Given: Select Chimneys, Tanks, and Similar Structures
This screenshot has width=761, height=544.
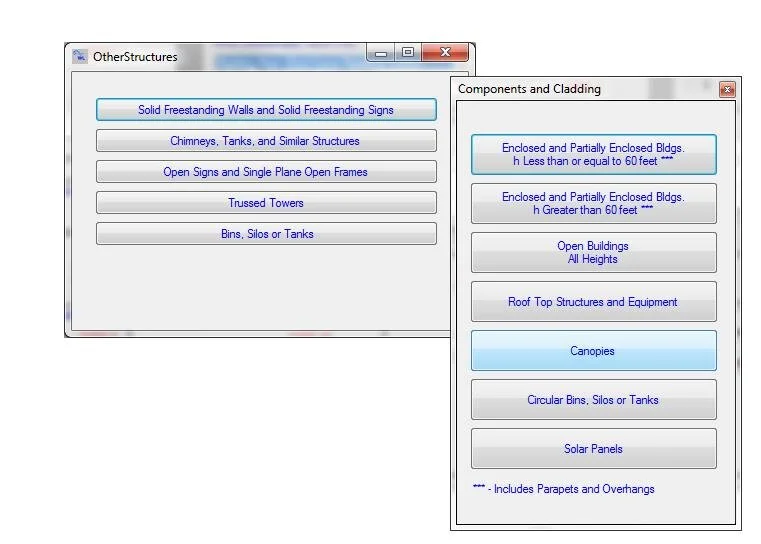Looking at the screenshot, I should 266,141.
